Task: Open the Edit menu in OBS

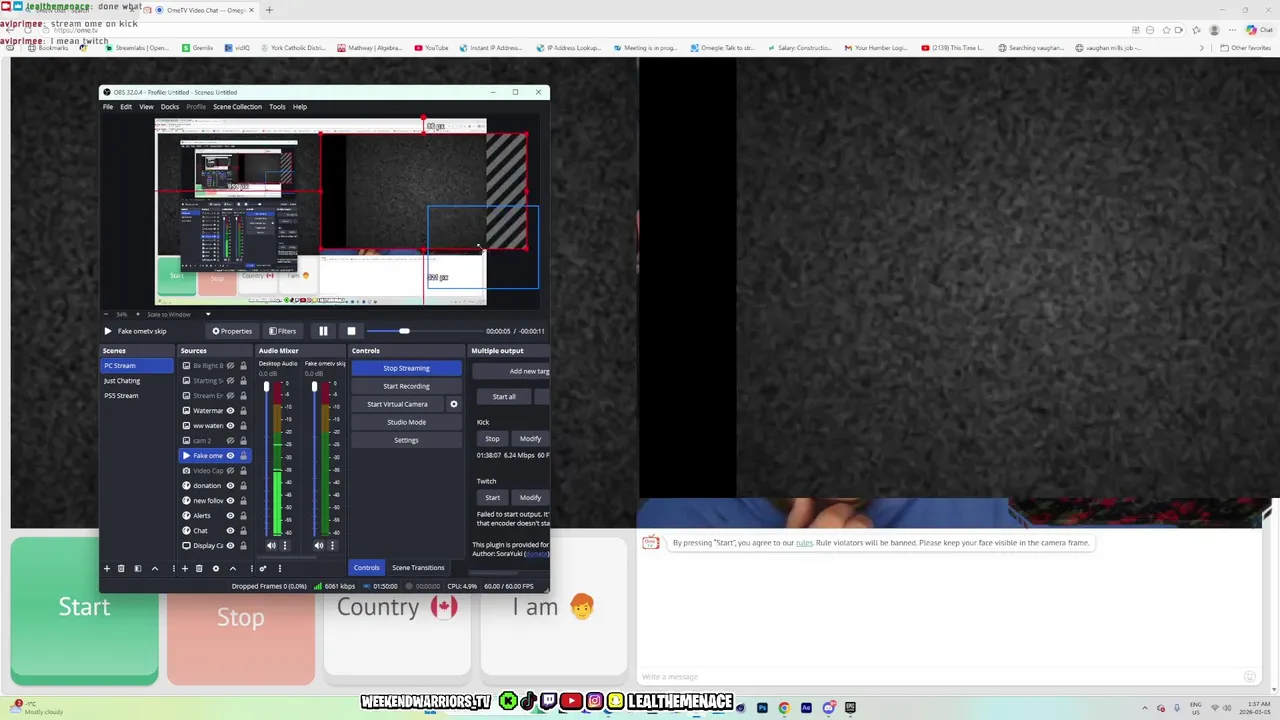Action: [126, 107]
